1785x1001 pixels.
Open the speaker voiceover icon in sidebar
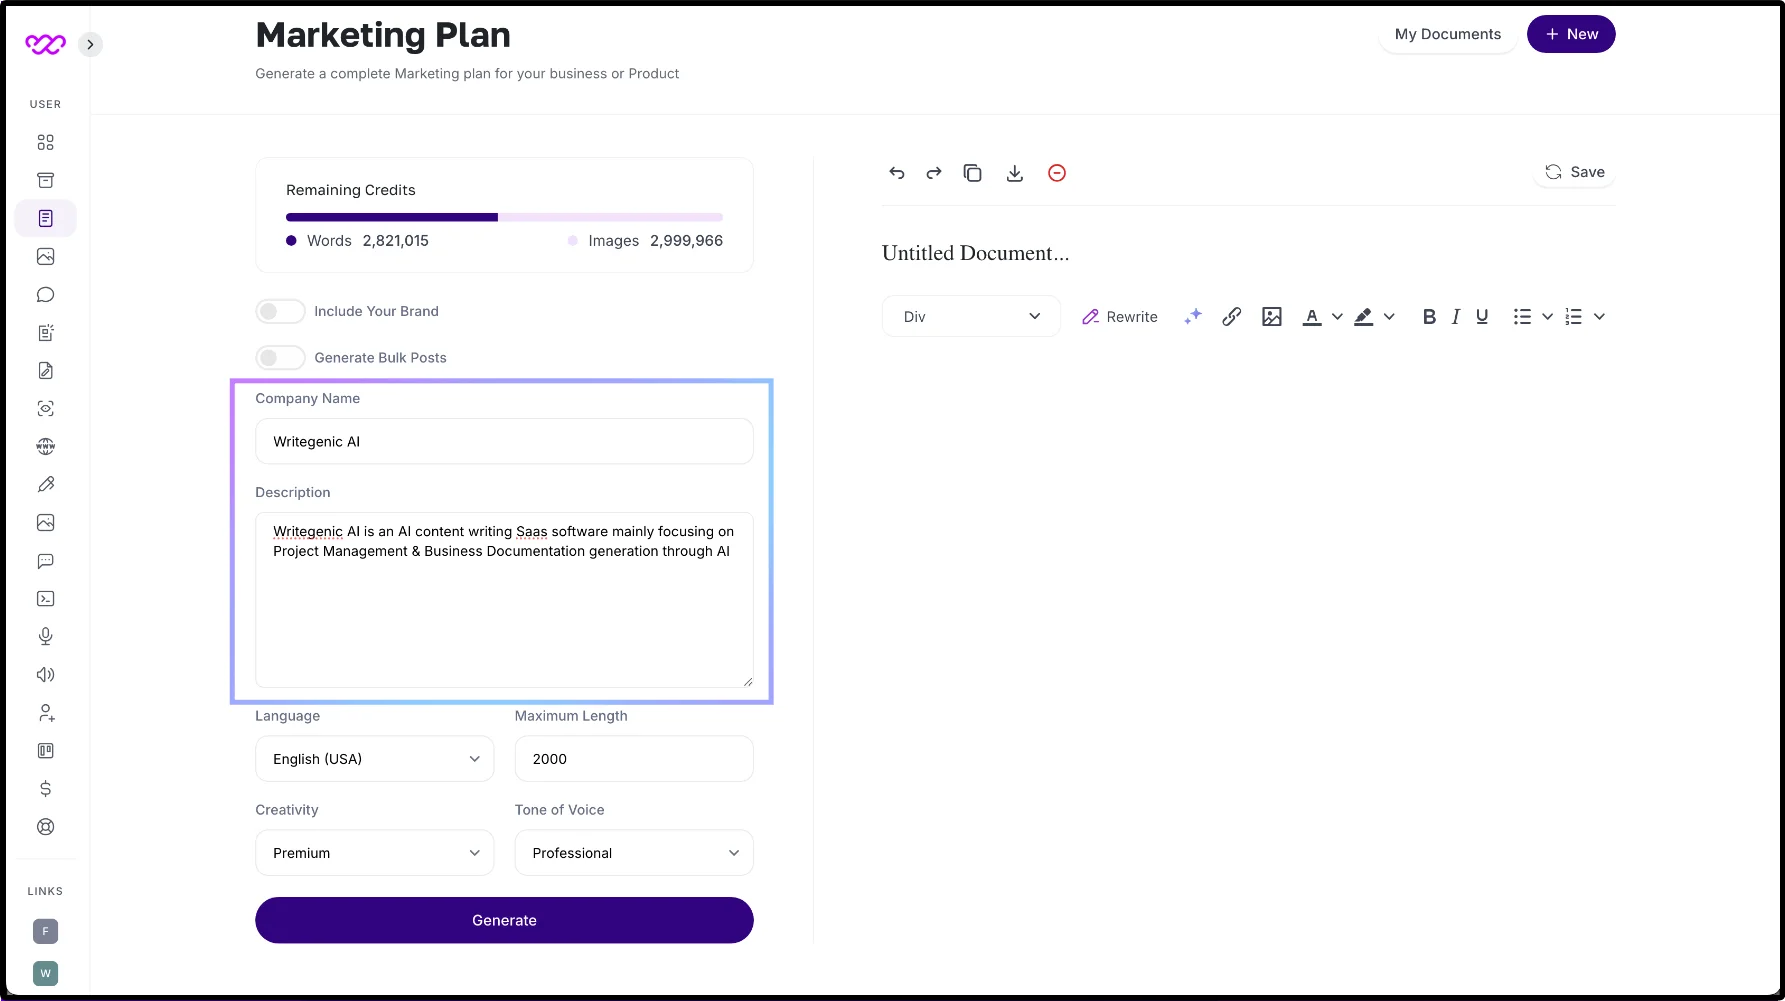(x=45, y=674)
